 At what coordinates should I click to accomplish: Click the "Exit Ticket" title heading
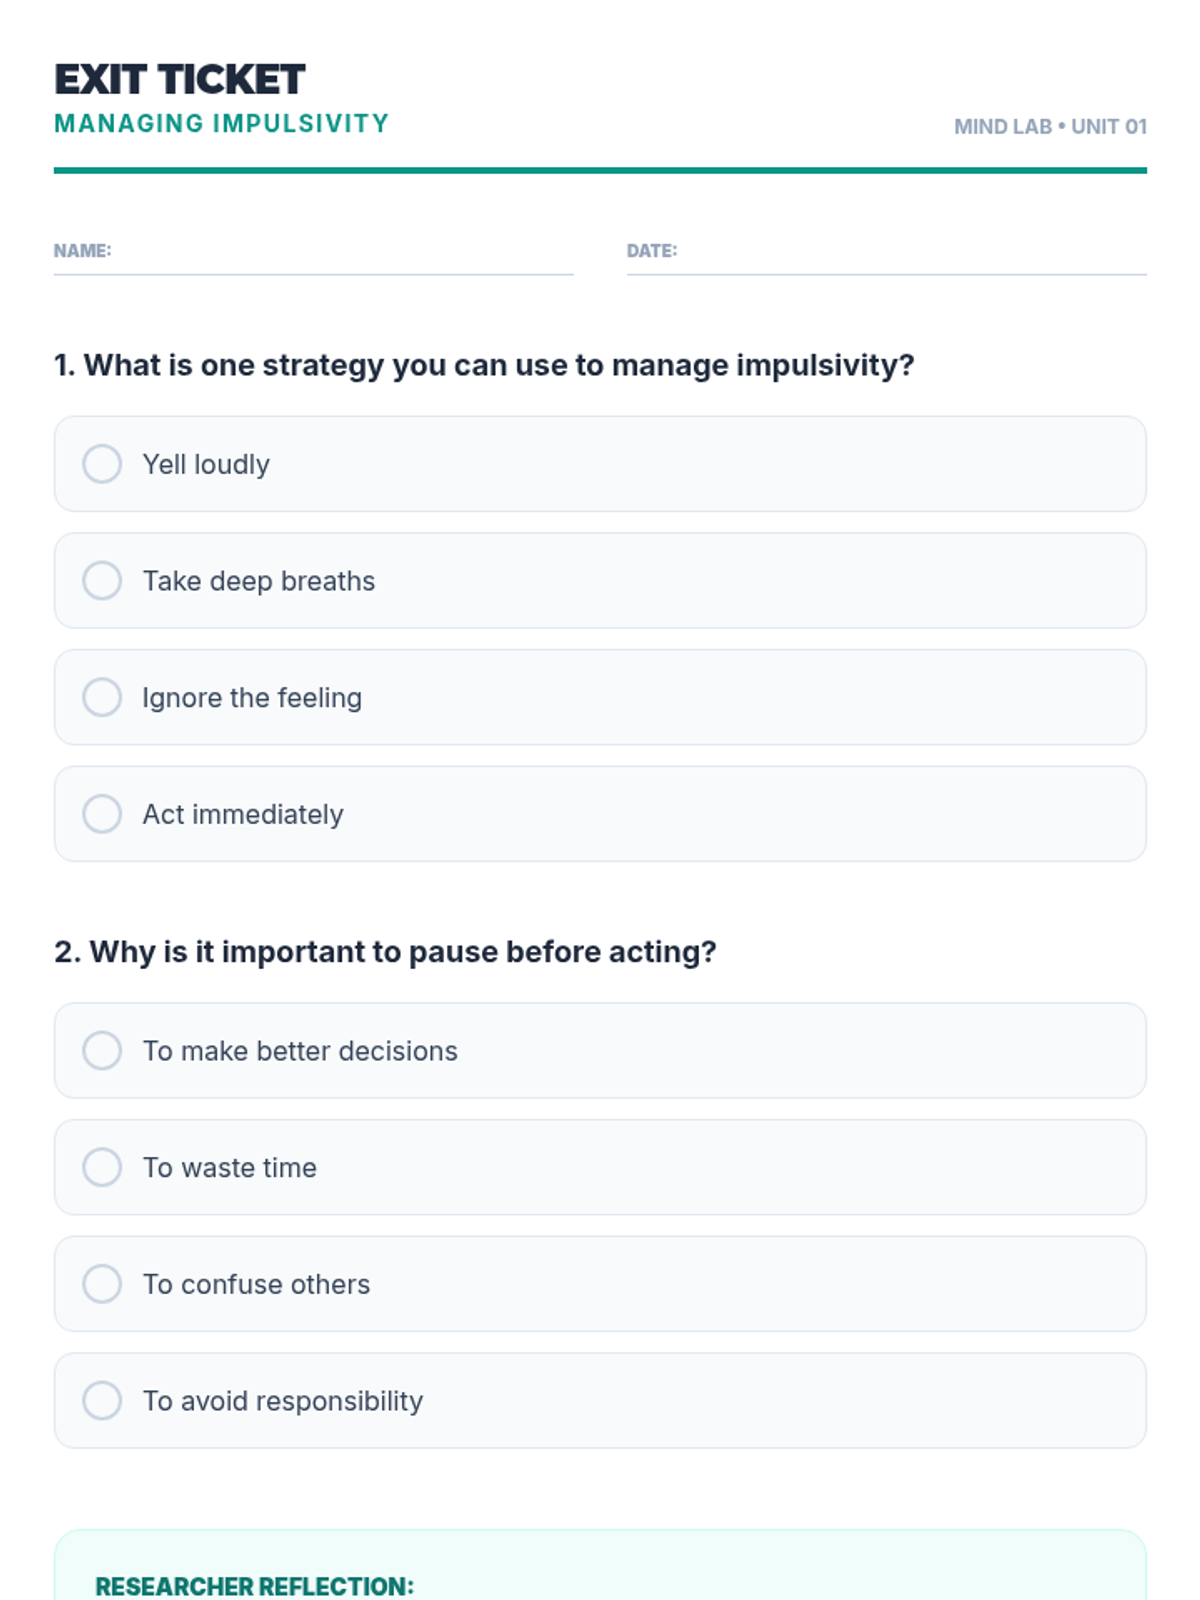180,80
